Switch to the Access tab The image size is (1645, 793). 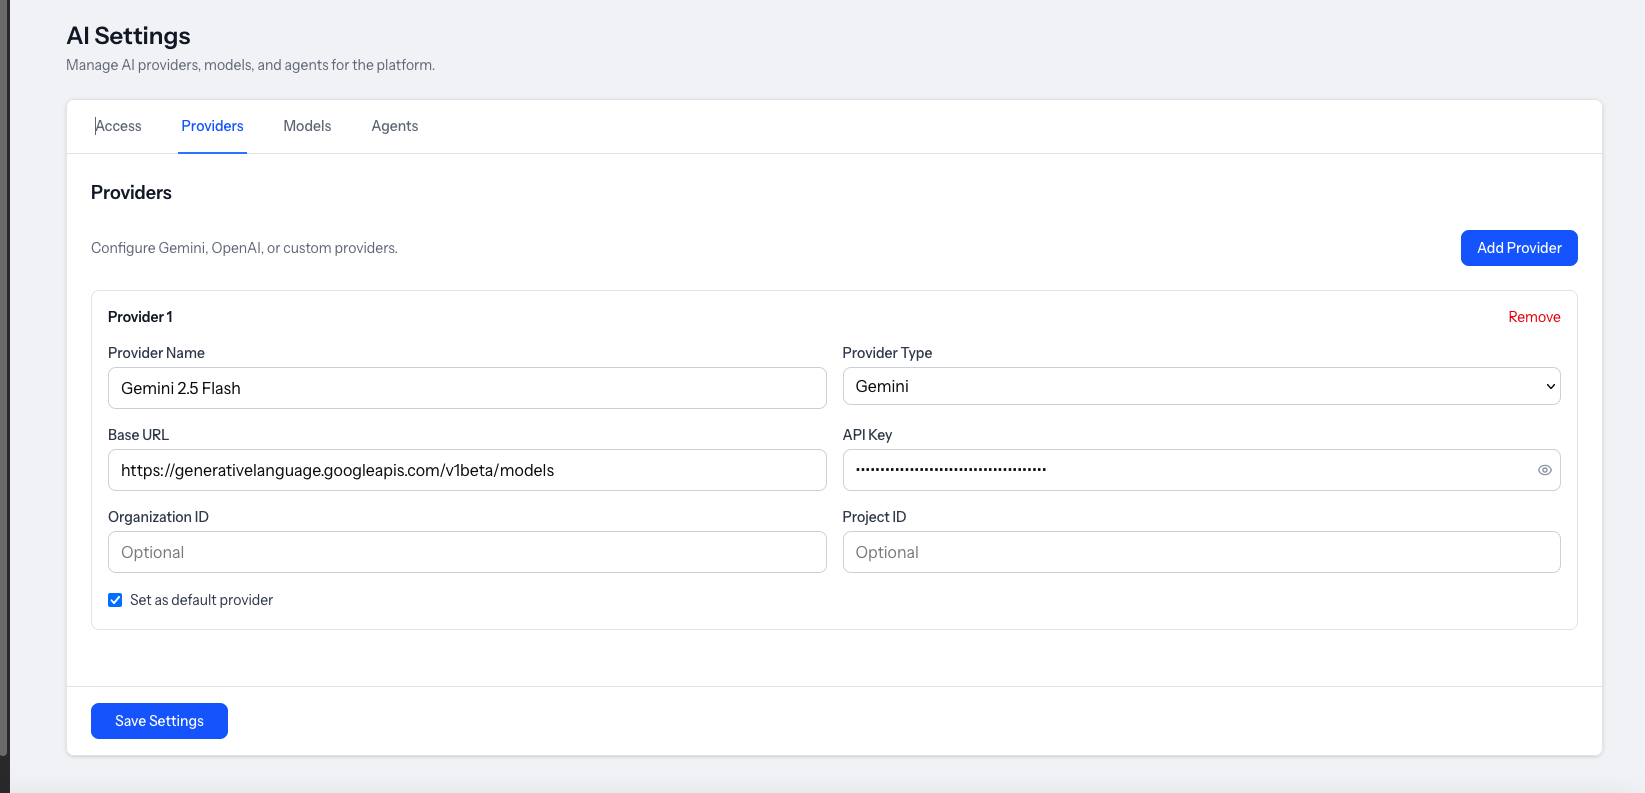point(118,126)
